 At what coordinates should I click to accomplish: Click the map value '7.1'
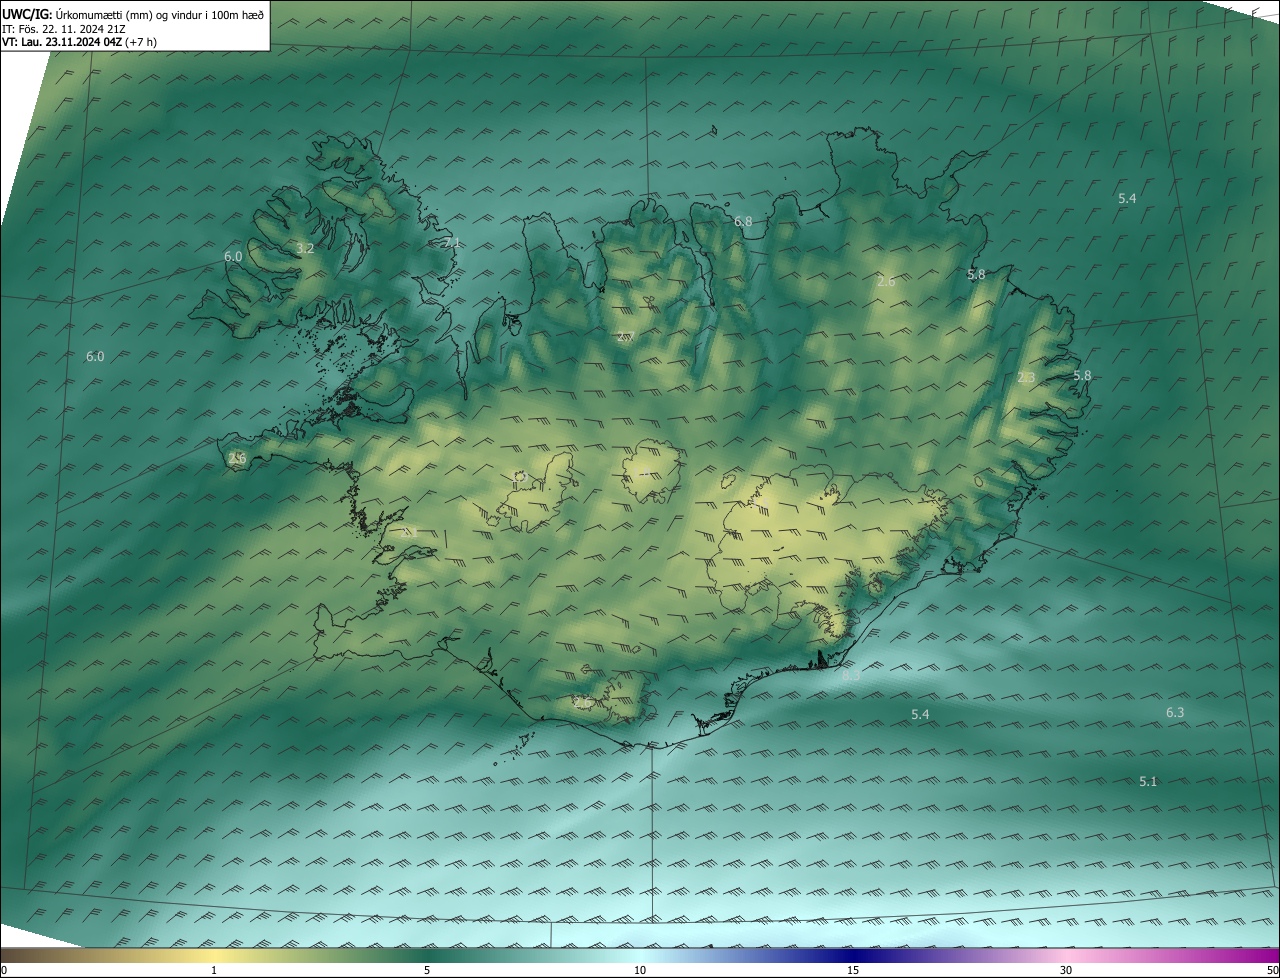451,243
